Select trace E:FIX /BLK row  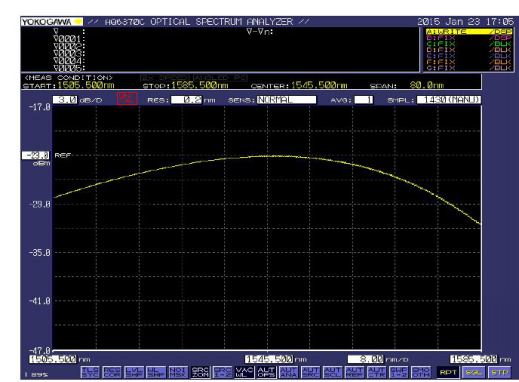coord(469,56)
